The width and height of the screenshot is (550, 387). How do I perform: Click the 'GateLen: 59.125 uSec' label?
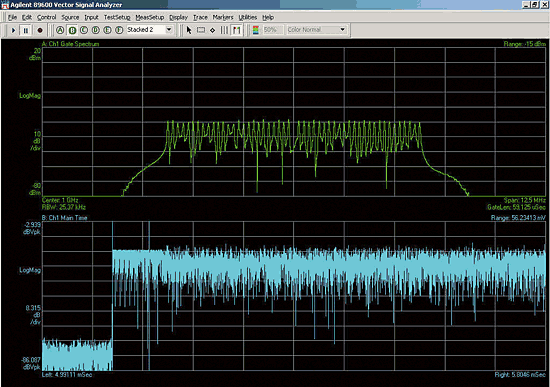516,207
